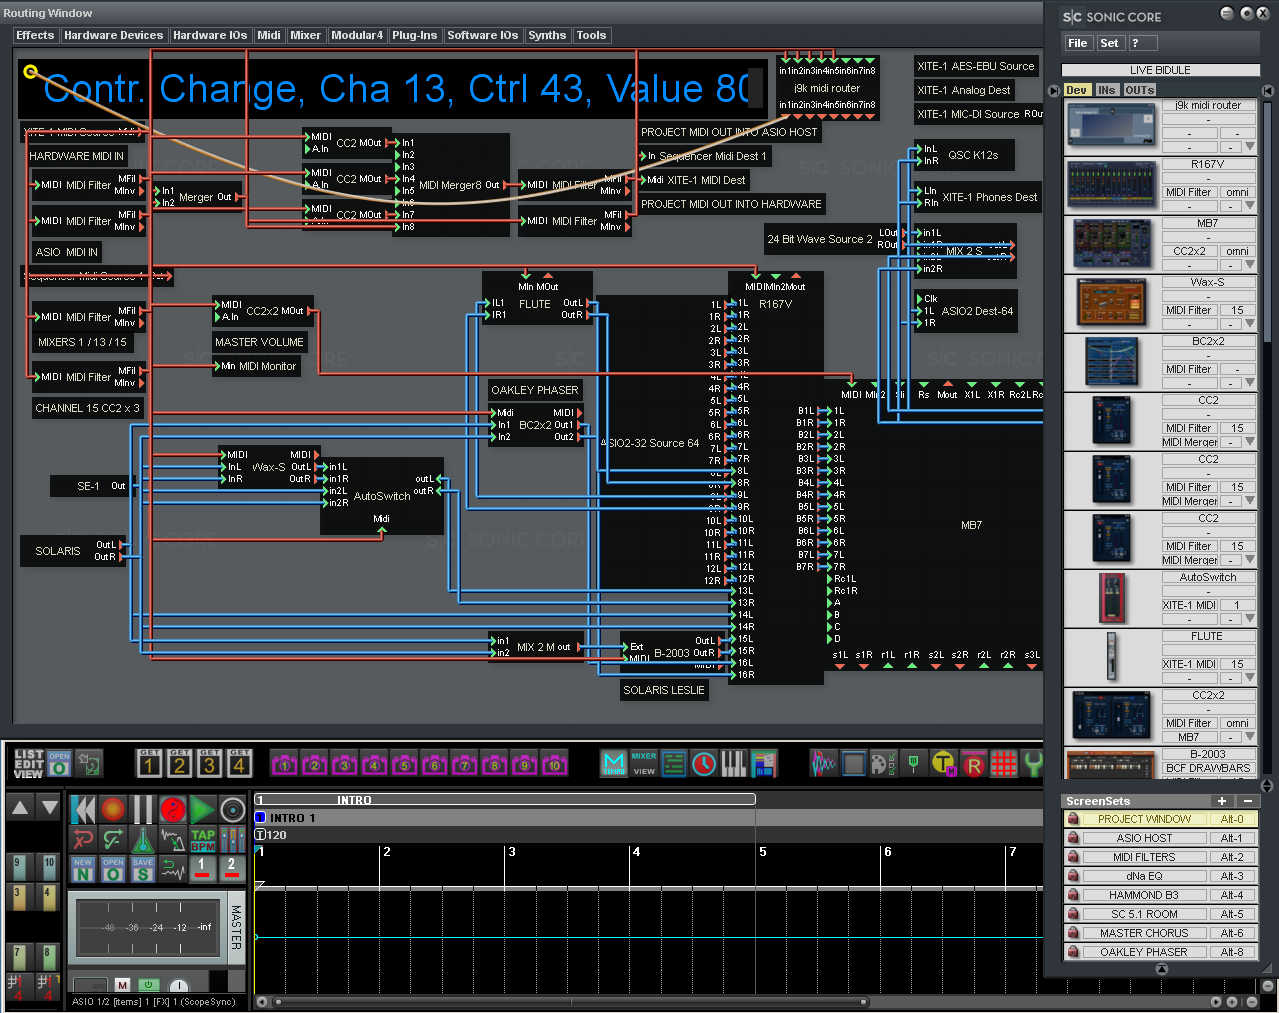The width and height of the screenshot is (1279, 1013).
Task: Expand the Wax-S device arrow
Action: 1249,323
